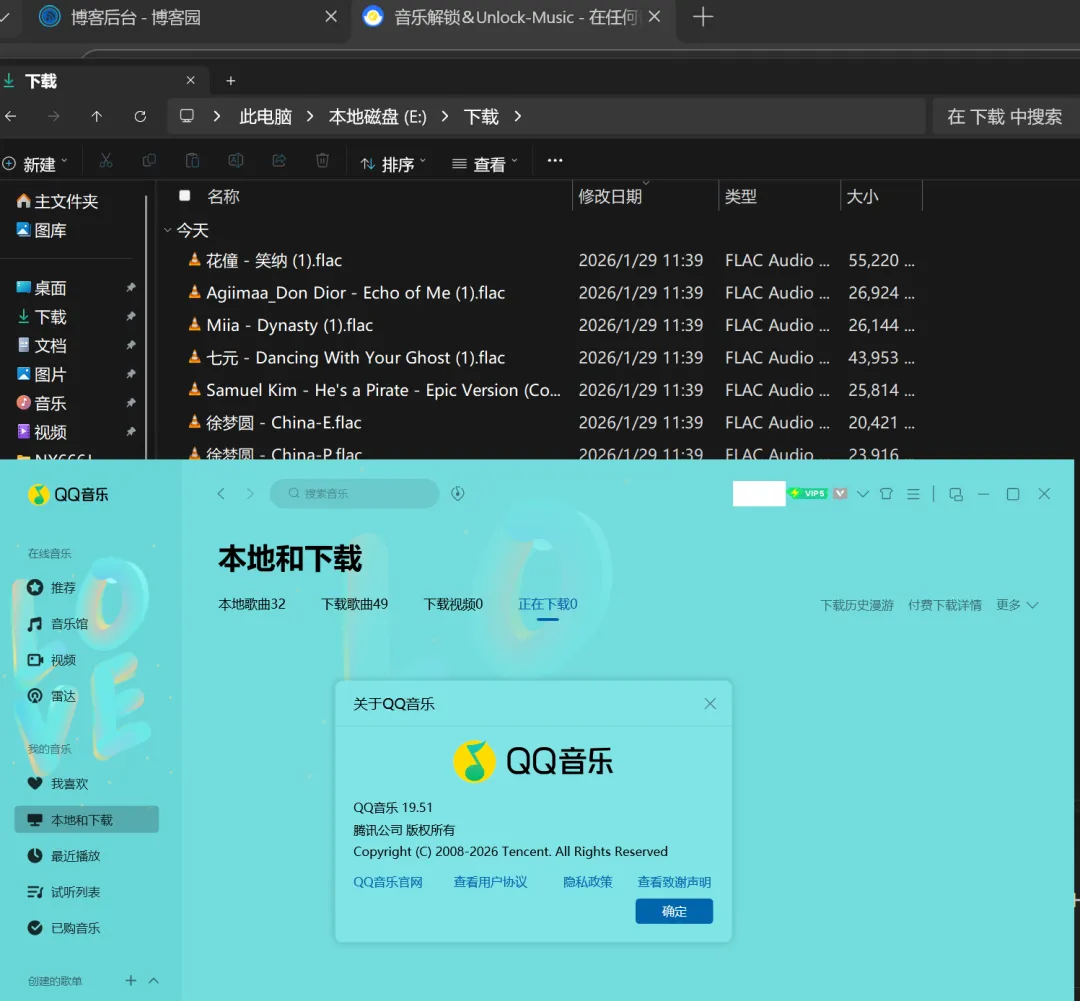Open 我喜欢 in QQ Music sidebar
This screenshot has width=1080, height=1001.
pyautogui.click(x=58, y=783)
